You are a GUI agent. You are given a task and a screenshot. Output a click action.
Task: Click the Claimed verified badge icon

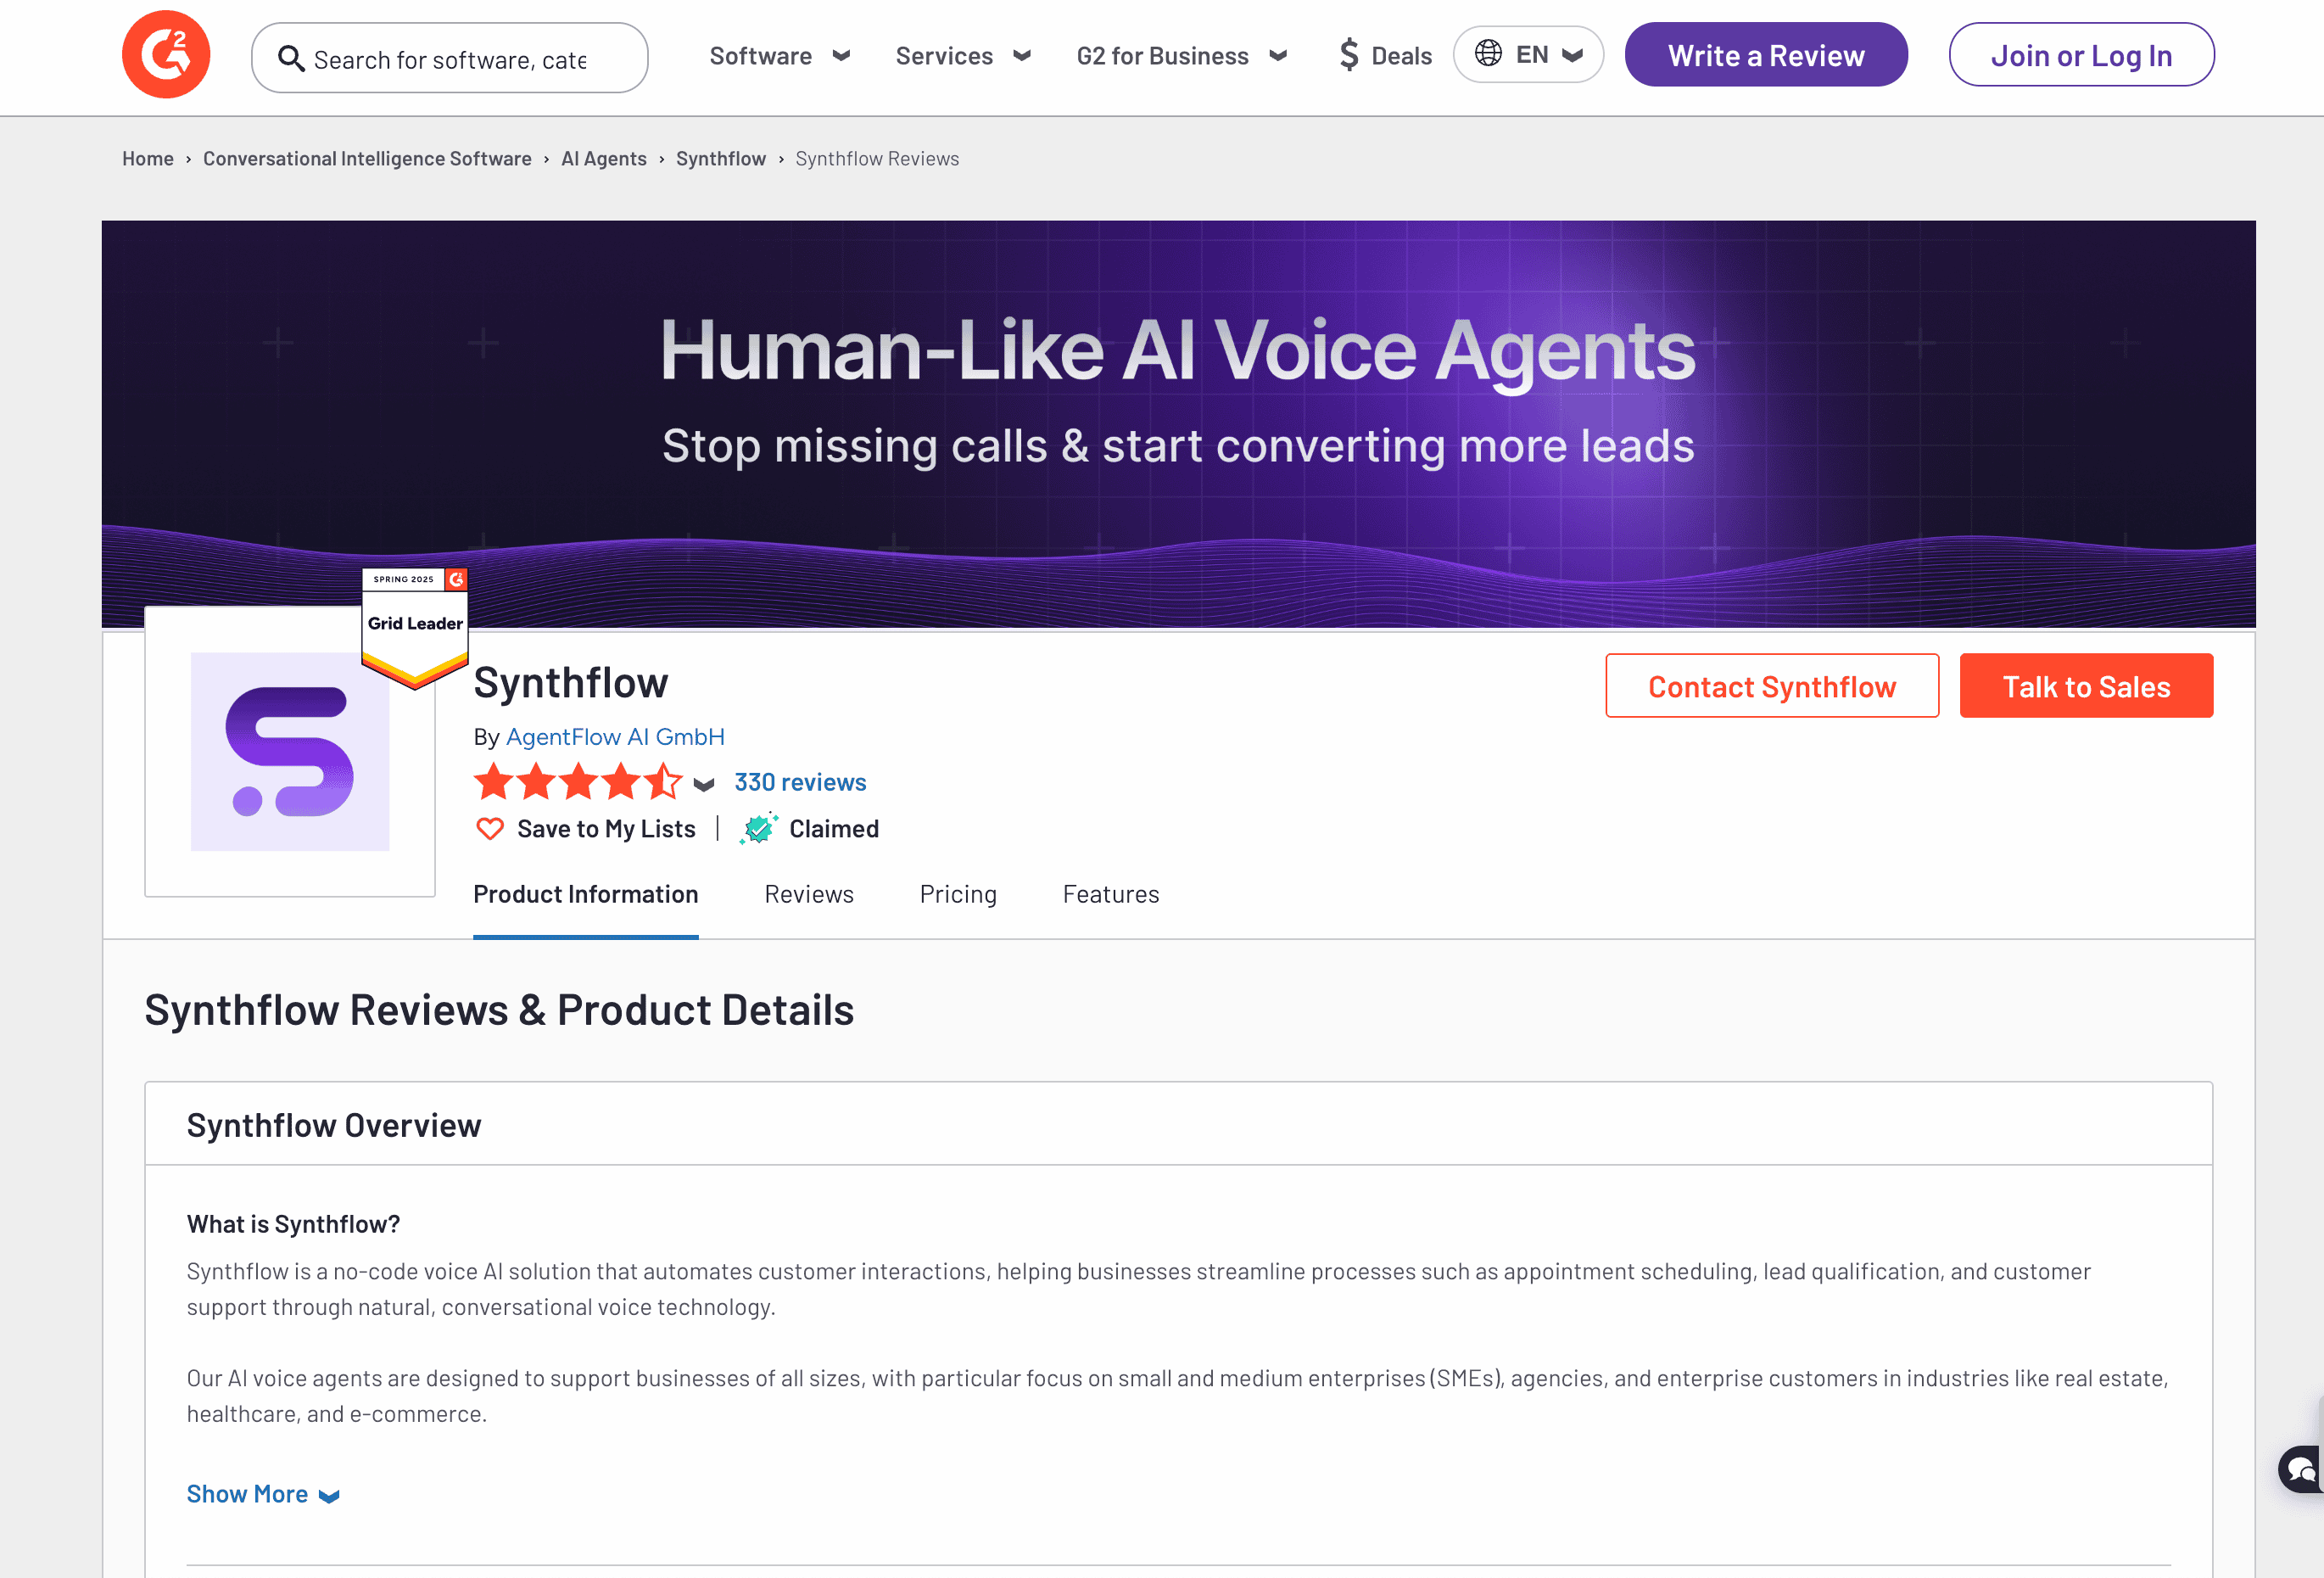click(759, 829)
